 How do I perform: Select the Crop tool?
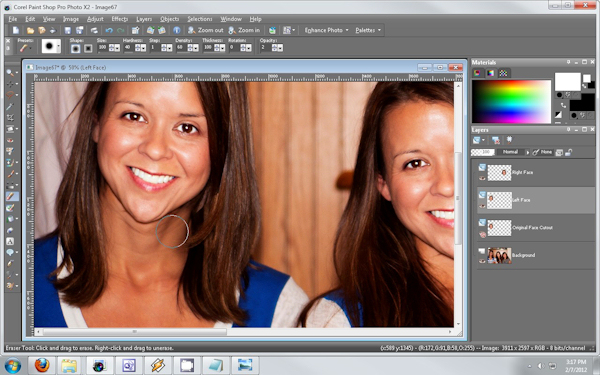click(x=10, y=117)
